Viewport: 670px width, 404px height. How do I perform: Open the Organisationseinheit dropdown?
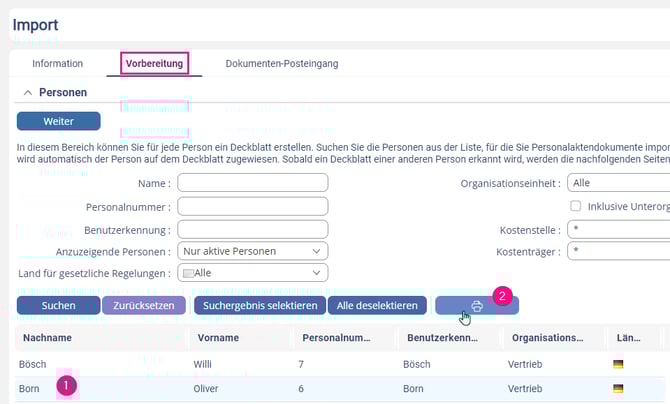tap(617, 183)
